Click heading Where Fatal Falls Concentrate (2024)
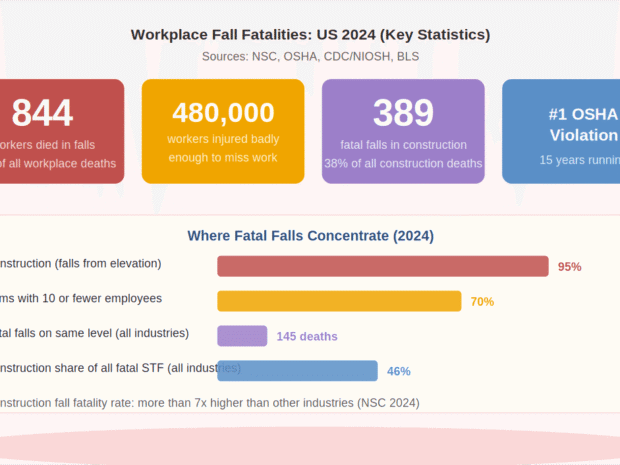The height and width of the screenshot is (465, 620). tap(310, 236)
